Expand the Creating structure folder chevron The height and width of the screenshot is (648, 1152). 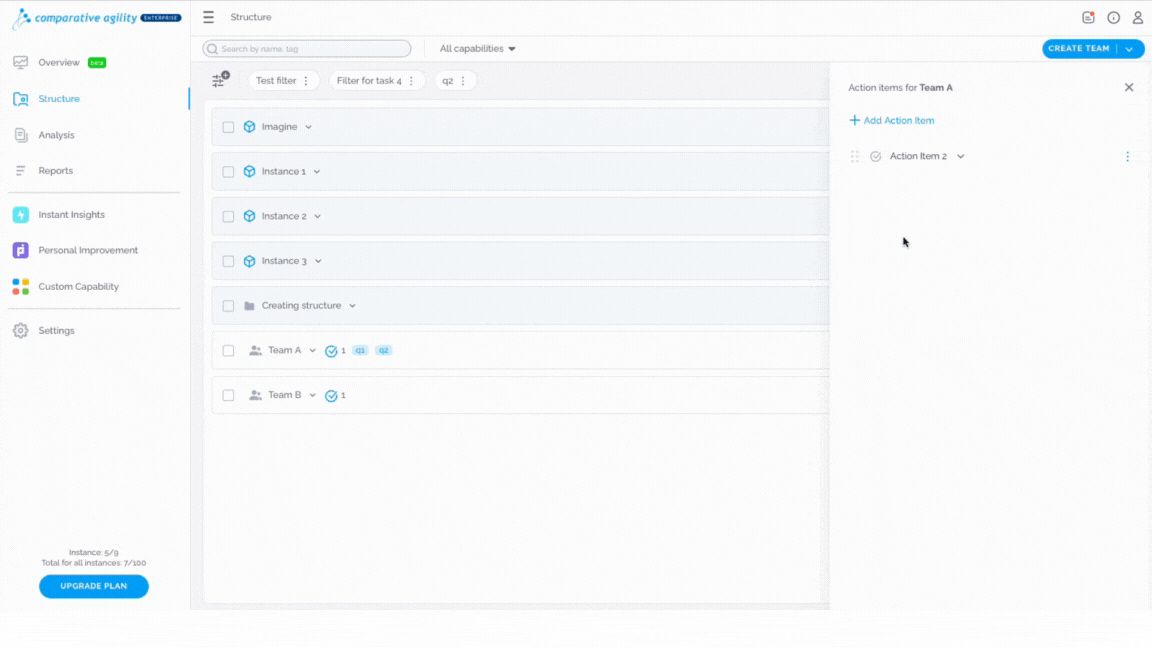pos(353,306)
